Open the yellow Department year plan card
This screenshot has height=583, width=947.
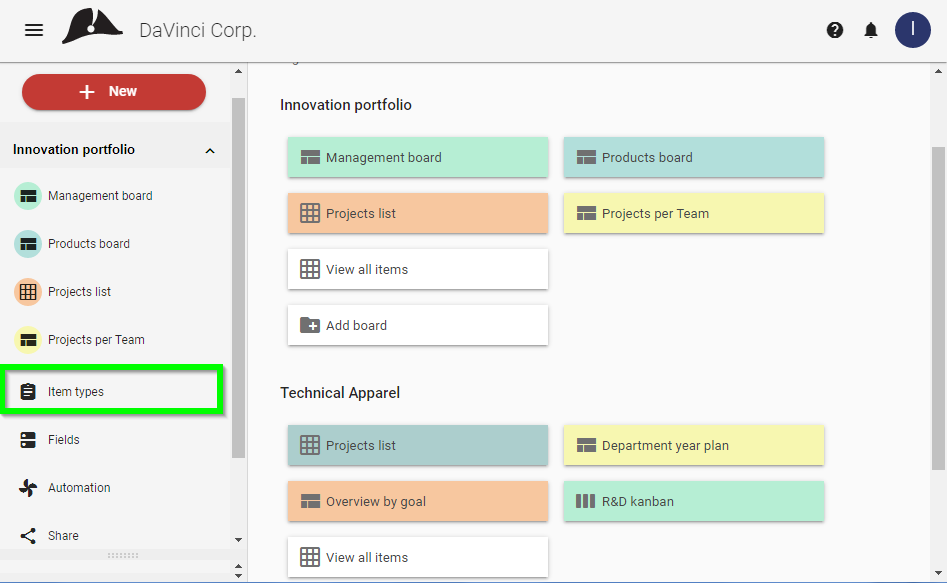[x=694, y=445]
